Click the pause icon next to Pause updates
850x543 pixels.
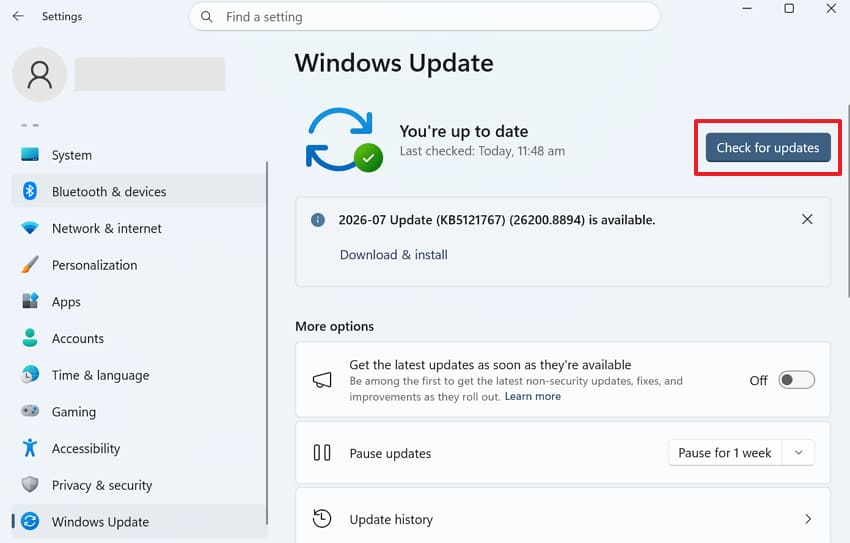(322, 452)
